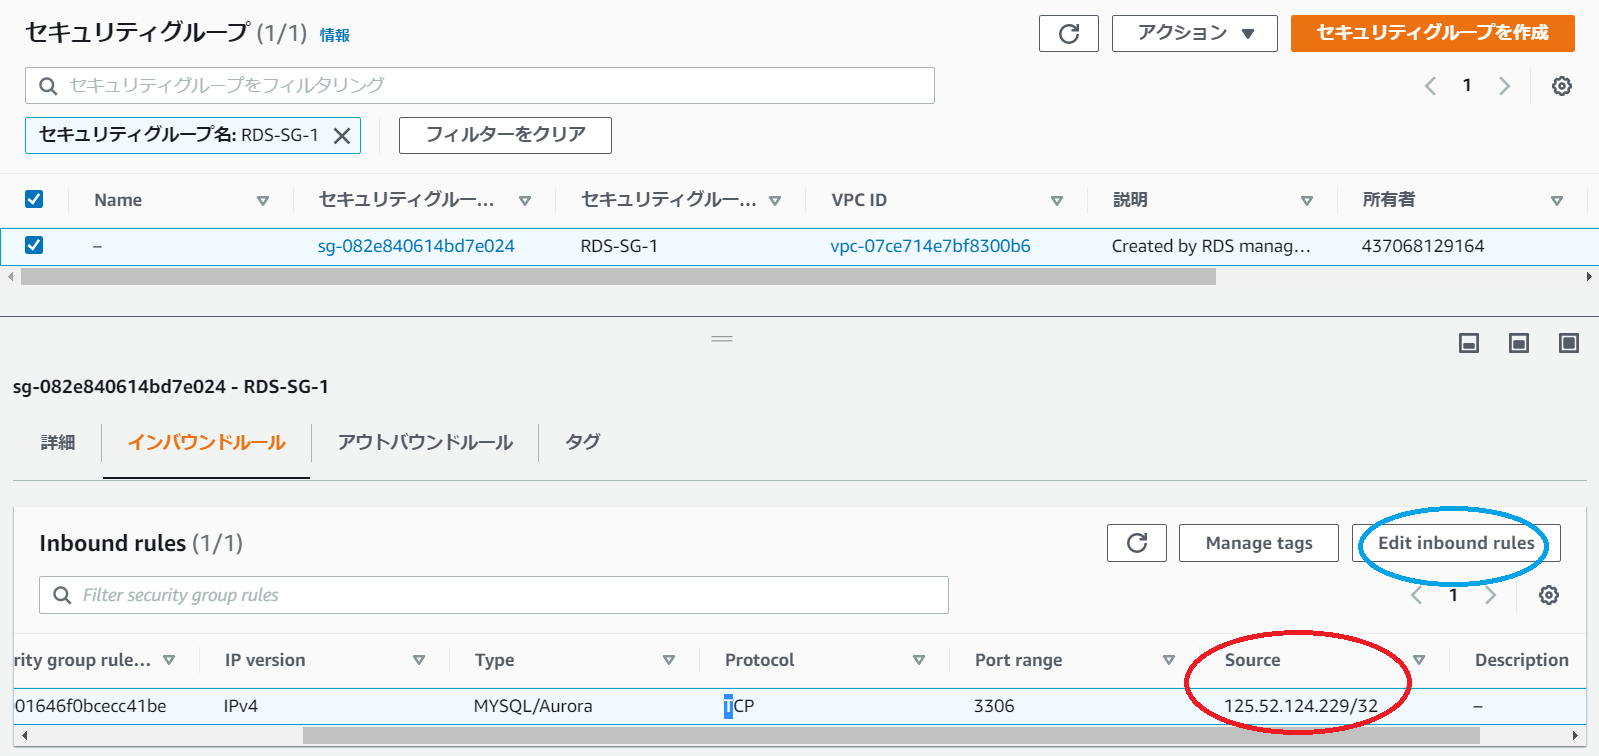Sort inbound rules by IP version arrow
The image size is (1599, 756).
pyautogui.click(x=419, y=660)
